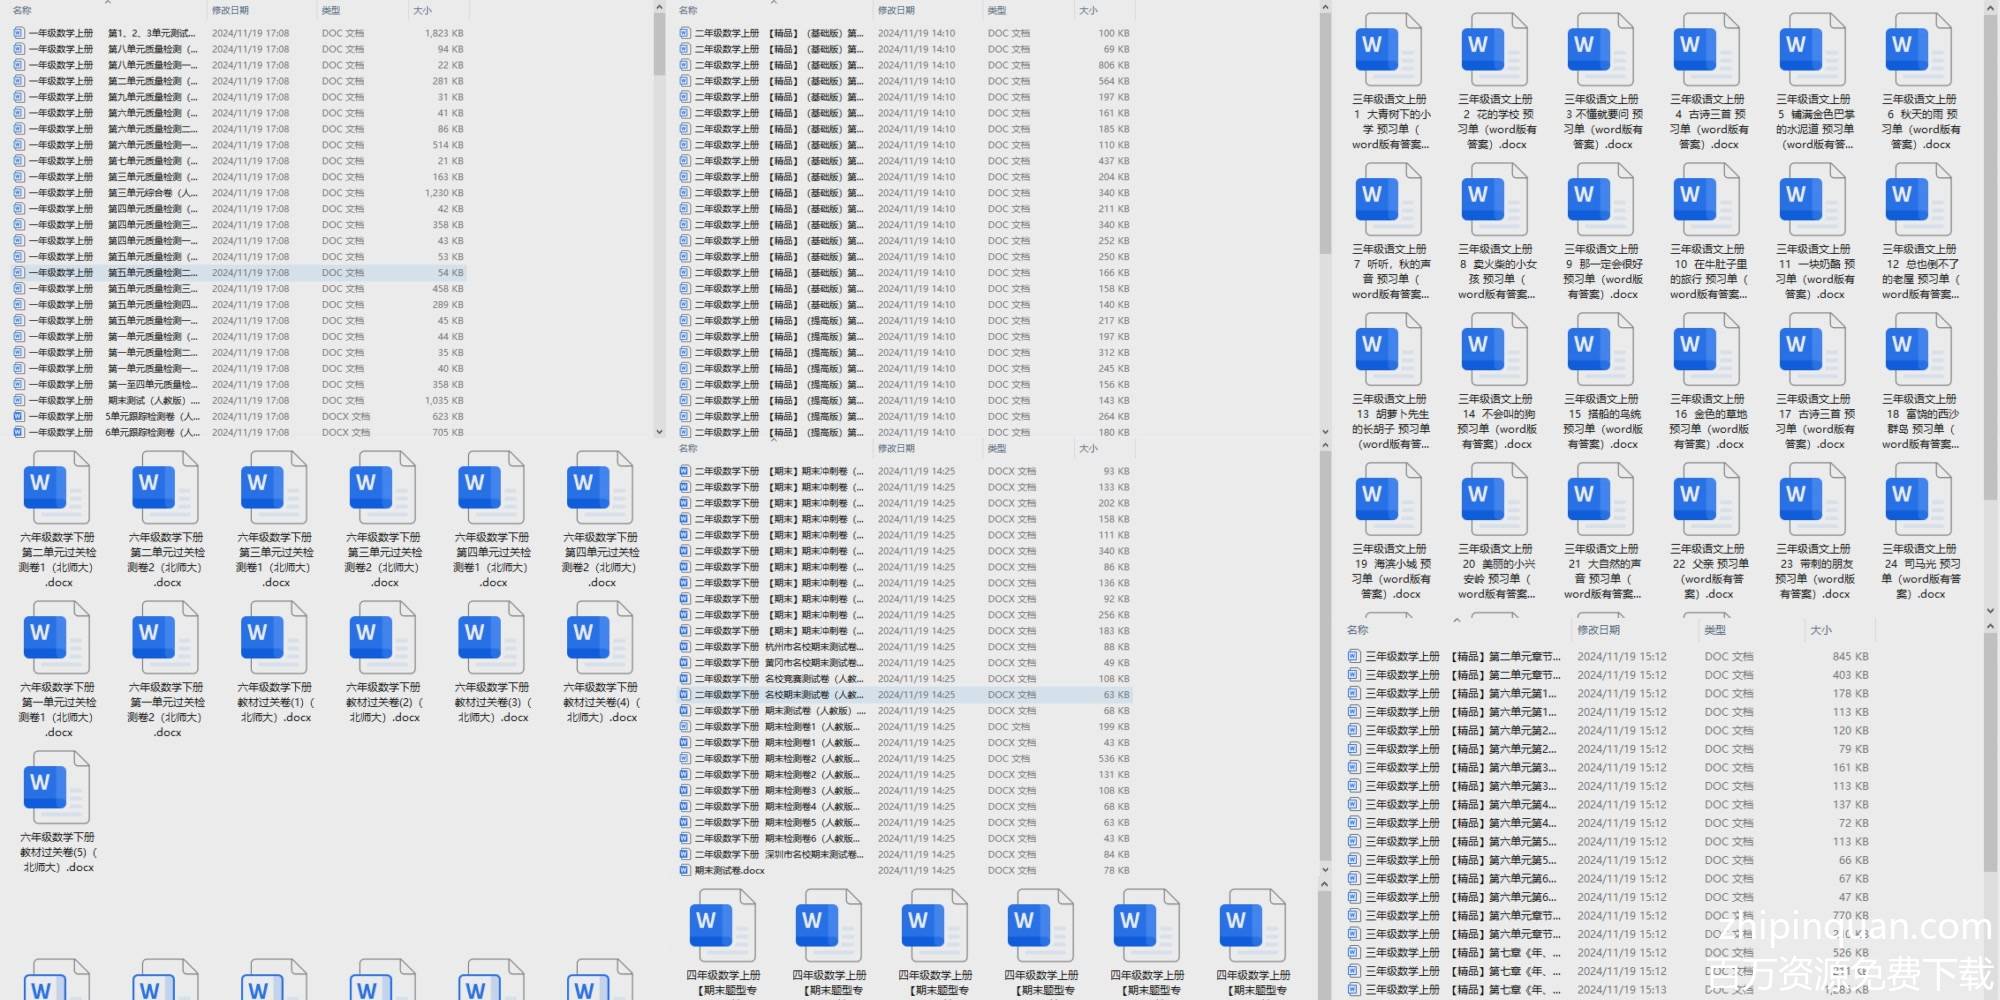The width and height of the screenshot is (2000, 1000).
Task: Click the top-left list's scroll down arrow
Action: click(x=659, y=432)
